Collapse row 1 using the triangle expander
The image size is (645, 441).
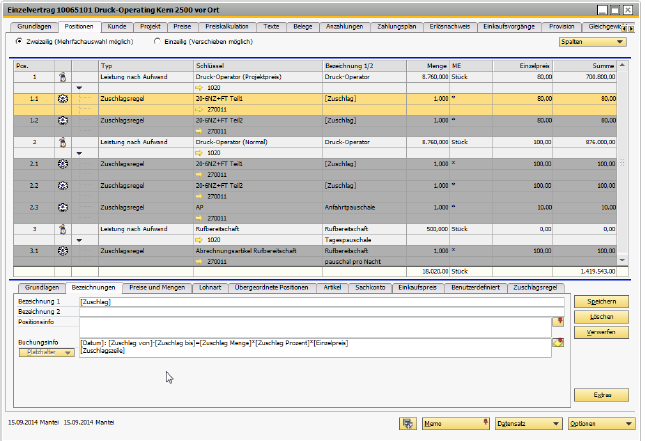click(x=79, y=88)
